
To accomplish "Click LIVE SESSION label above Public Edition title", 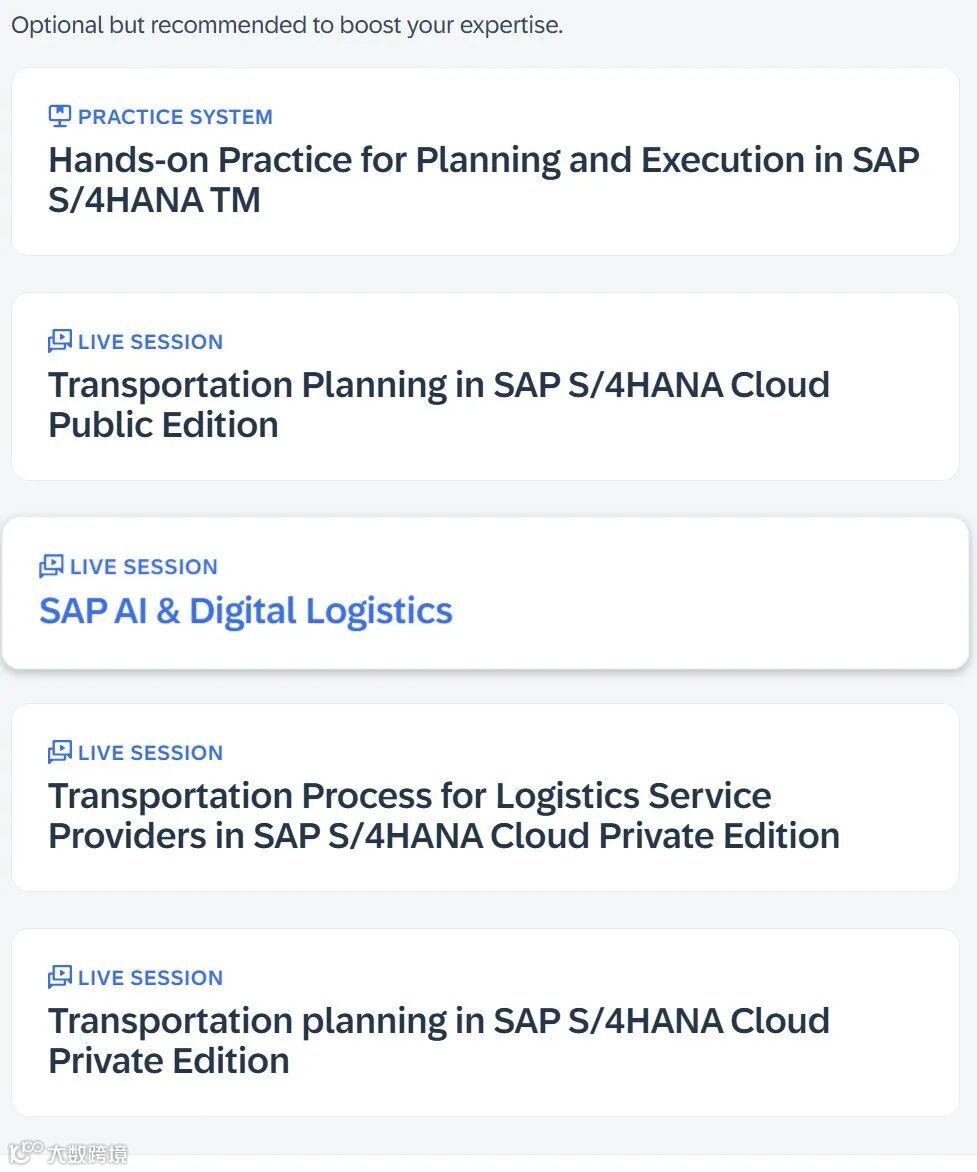I will point(150,342).
